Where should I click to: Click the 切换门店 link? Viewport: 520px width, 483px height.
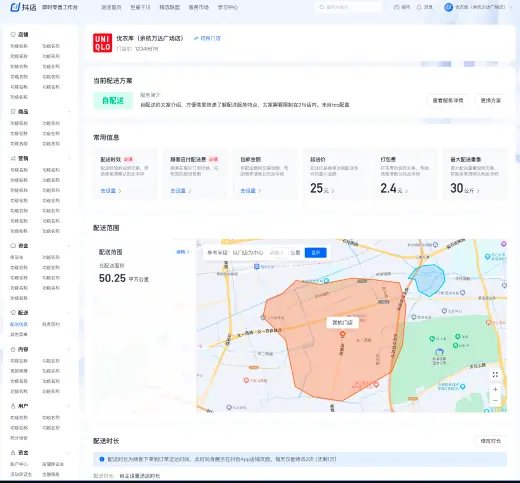click(210, 38)
